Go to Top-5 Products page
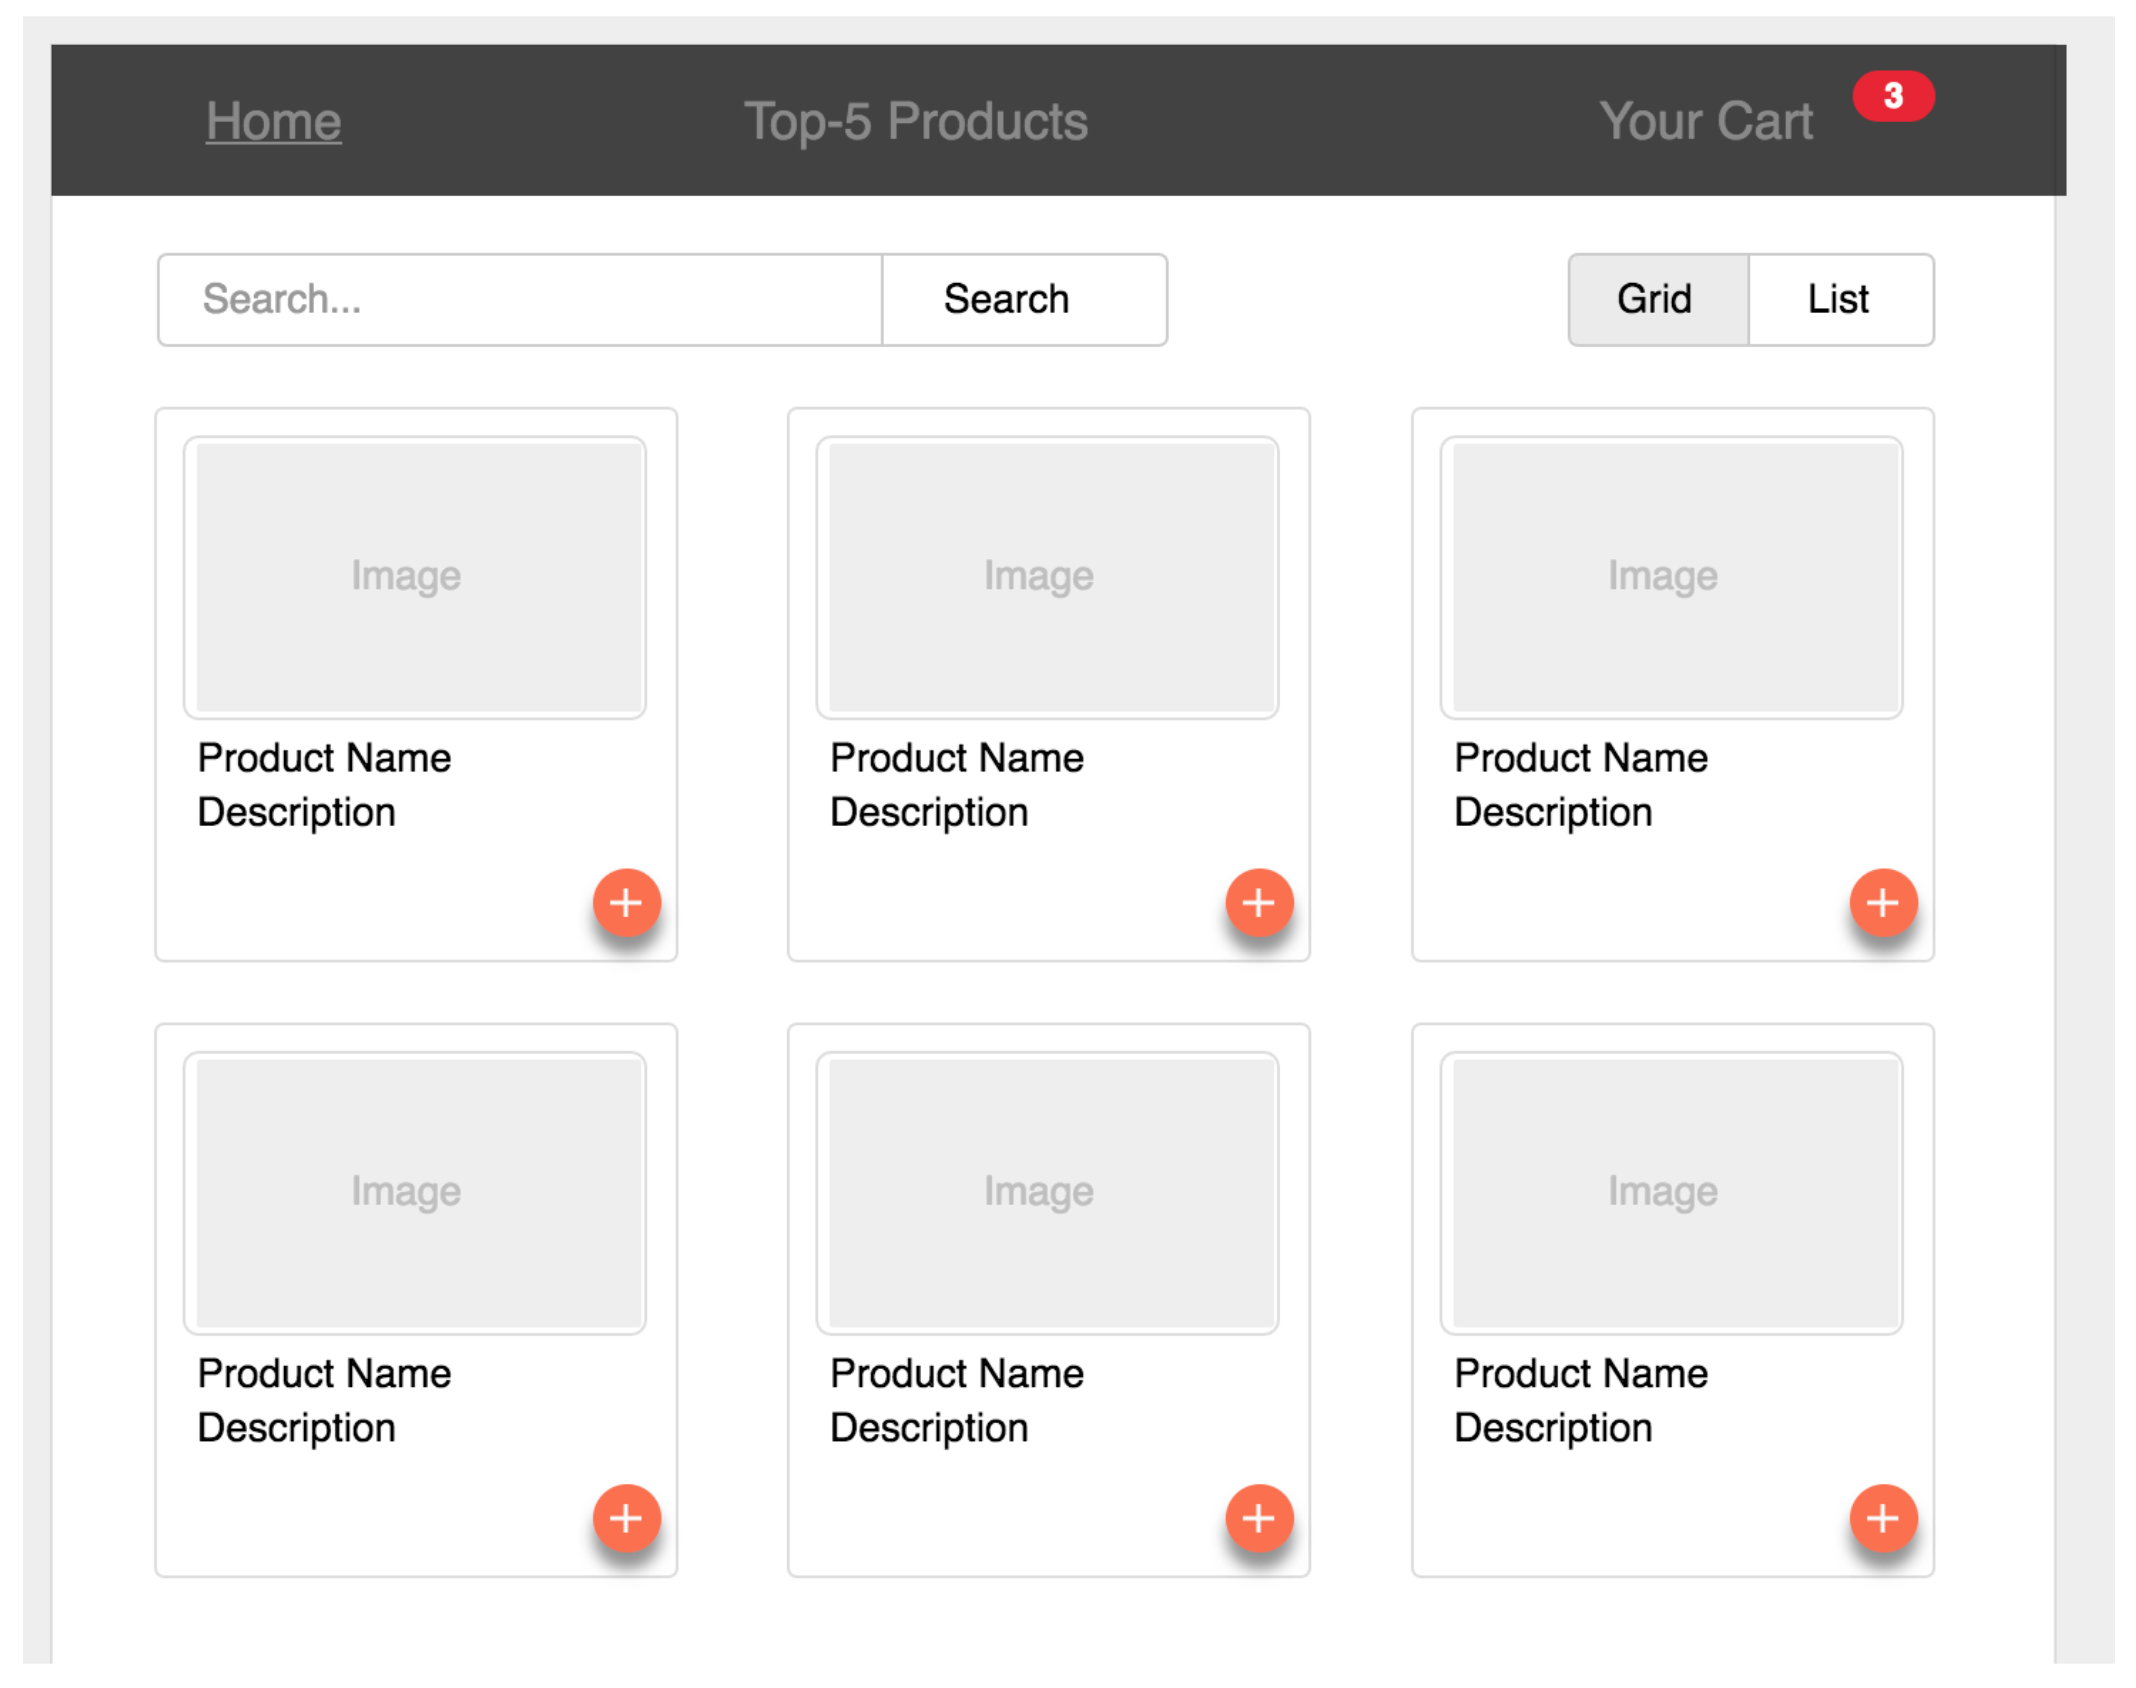Image resolution: width=2136 pixels, height=1688 pixels. 915,121
